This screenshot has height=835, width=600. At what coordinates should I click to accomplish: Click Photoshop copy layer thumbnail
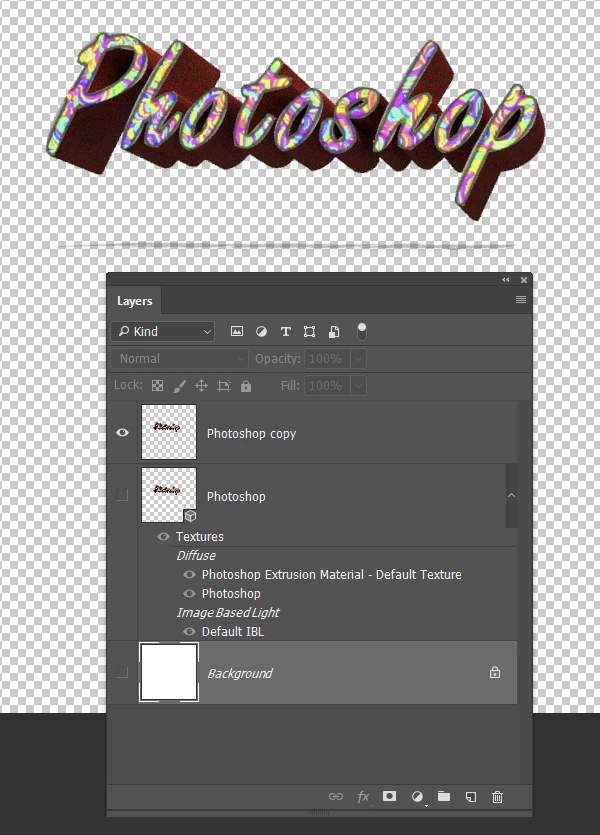tap(169, 432)
